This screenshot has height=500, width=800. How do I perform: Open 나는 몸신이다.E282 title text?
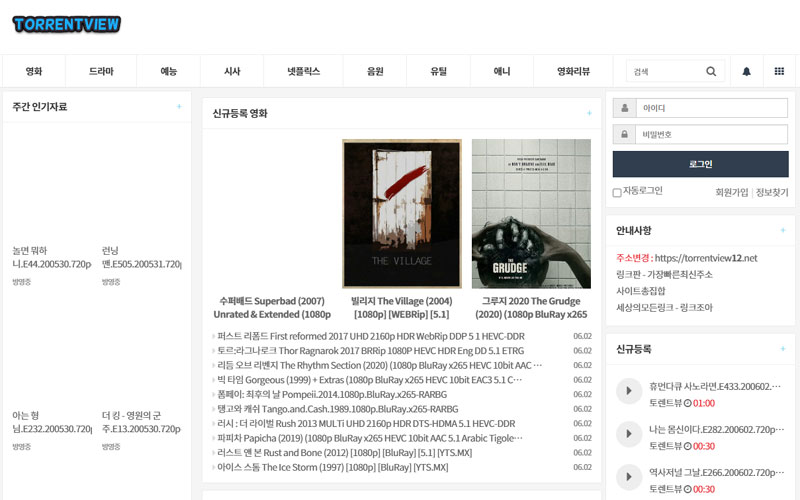[x=716, y=429]
